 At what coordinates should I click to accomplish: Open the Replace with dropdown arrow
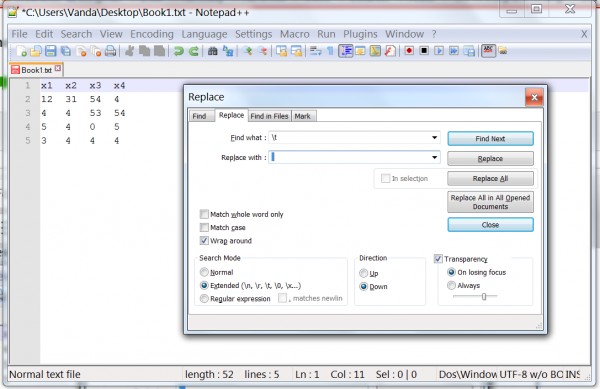(434, 157)
